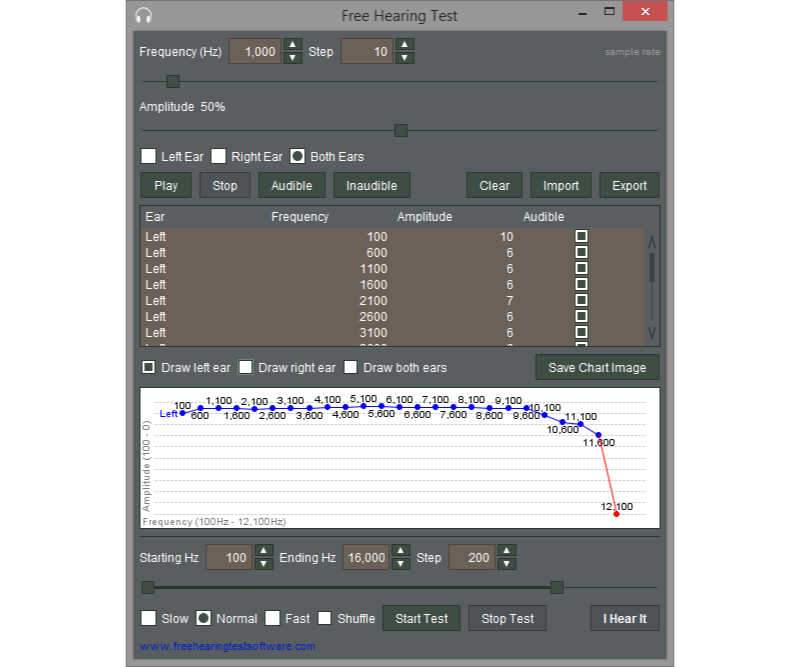The width and height of the screenshot is (800, 667).
Task: Enable Draw left ear checkbox
Action: tap(148, 367)
